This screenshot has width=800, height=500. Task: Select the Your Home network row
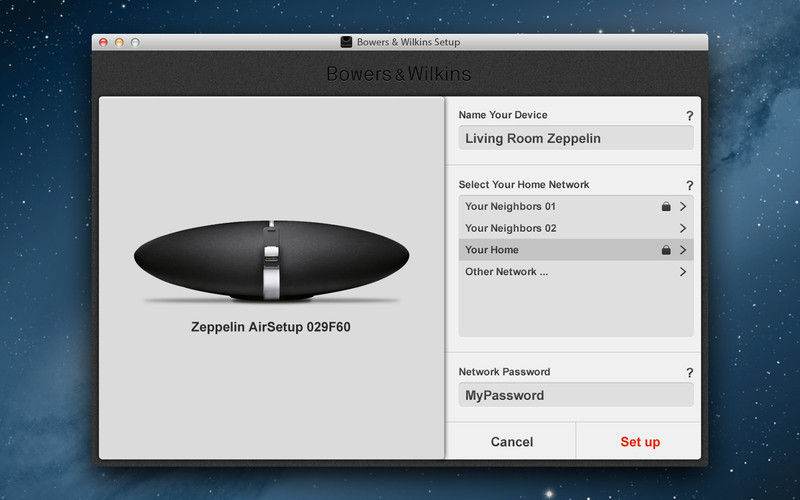(576, 250)
